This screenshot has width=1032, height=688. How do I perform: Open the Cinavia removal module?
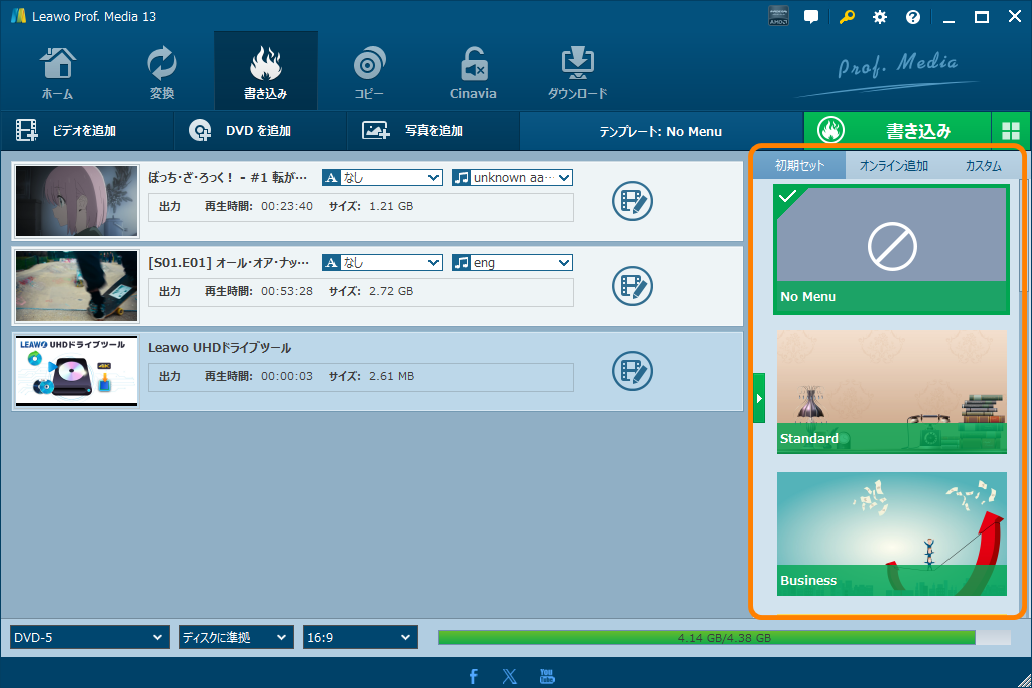point(473,73)
